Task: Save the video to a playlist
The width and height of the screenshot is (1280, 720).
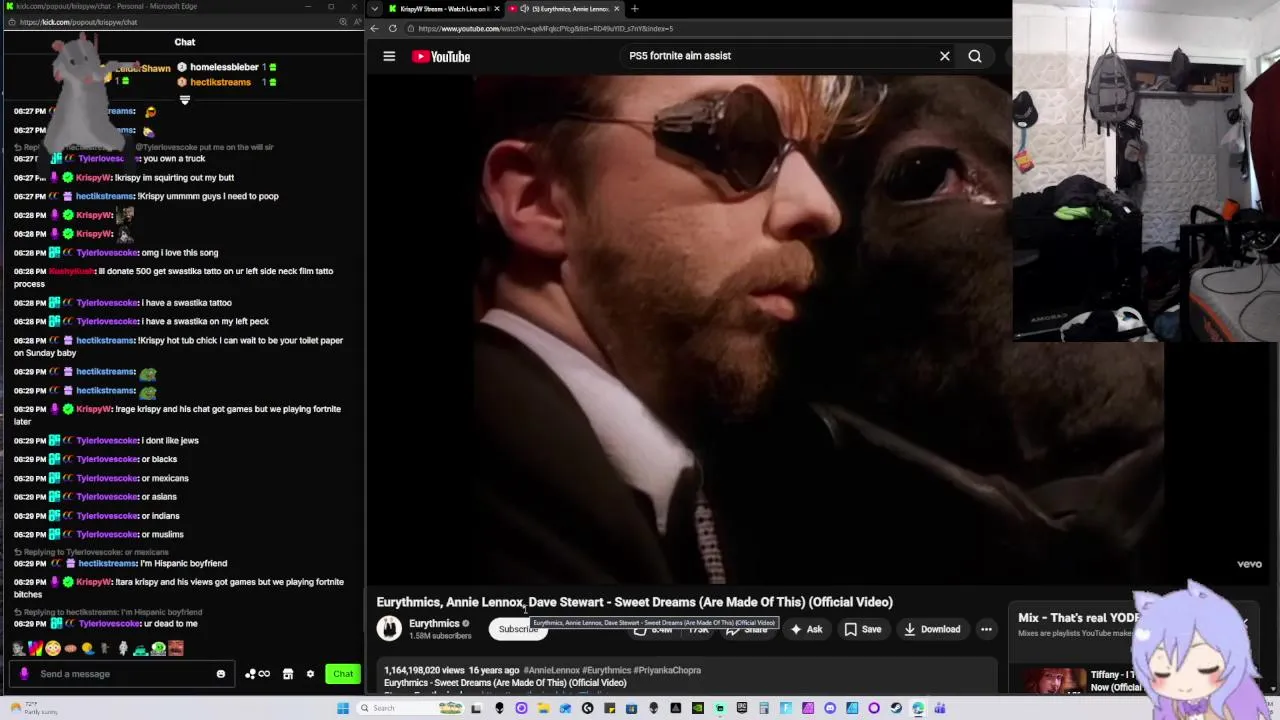Action: [x=863, y=629]
